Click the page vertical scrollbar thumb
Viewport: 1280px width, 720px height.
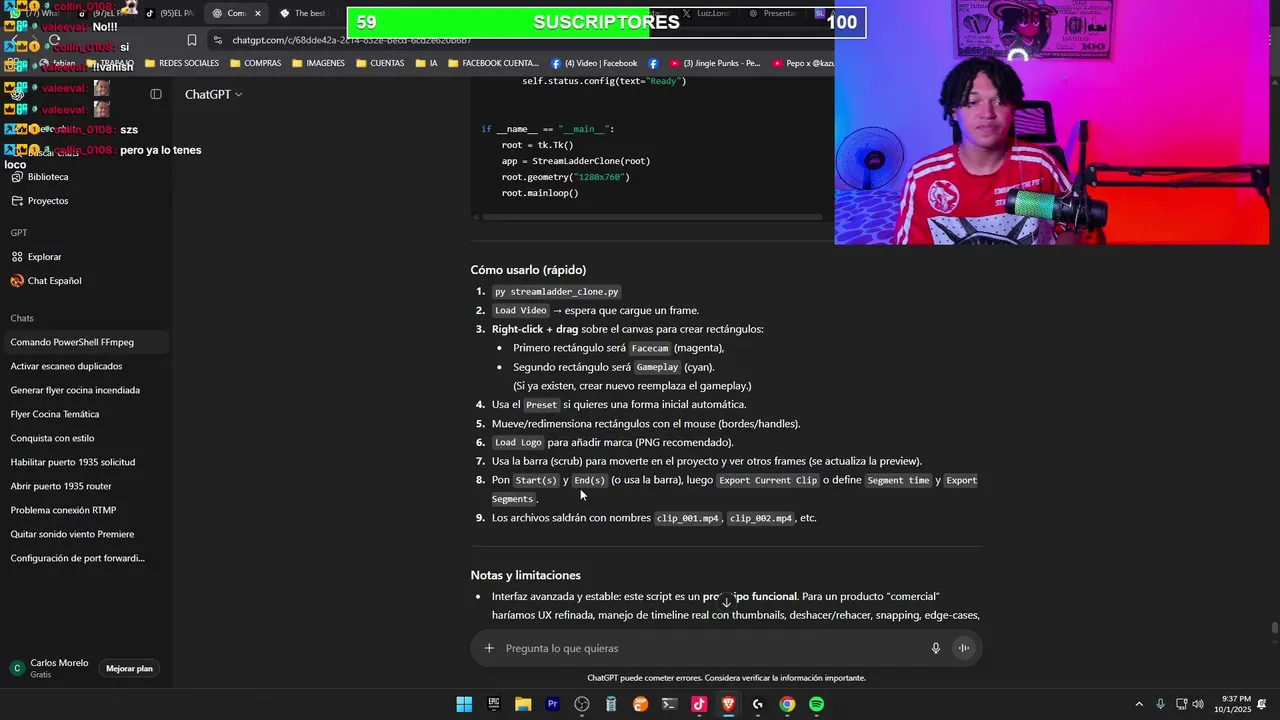pyautogui.click(x=1274, y=628)
